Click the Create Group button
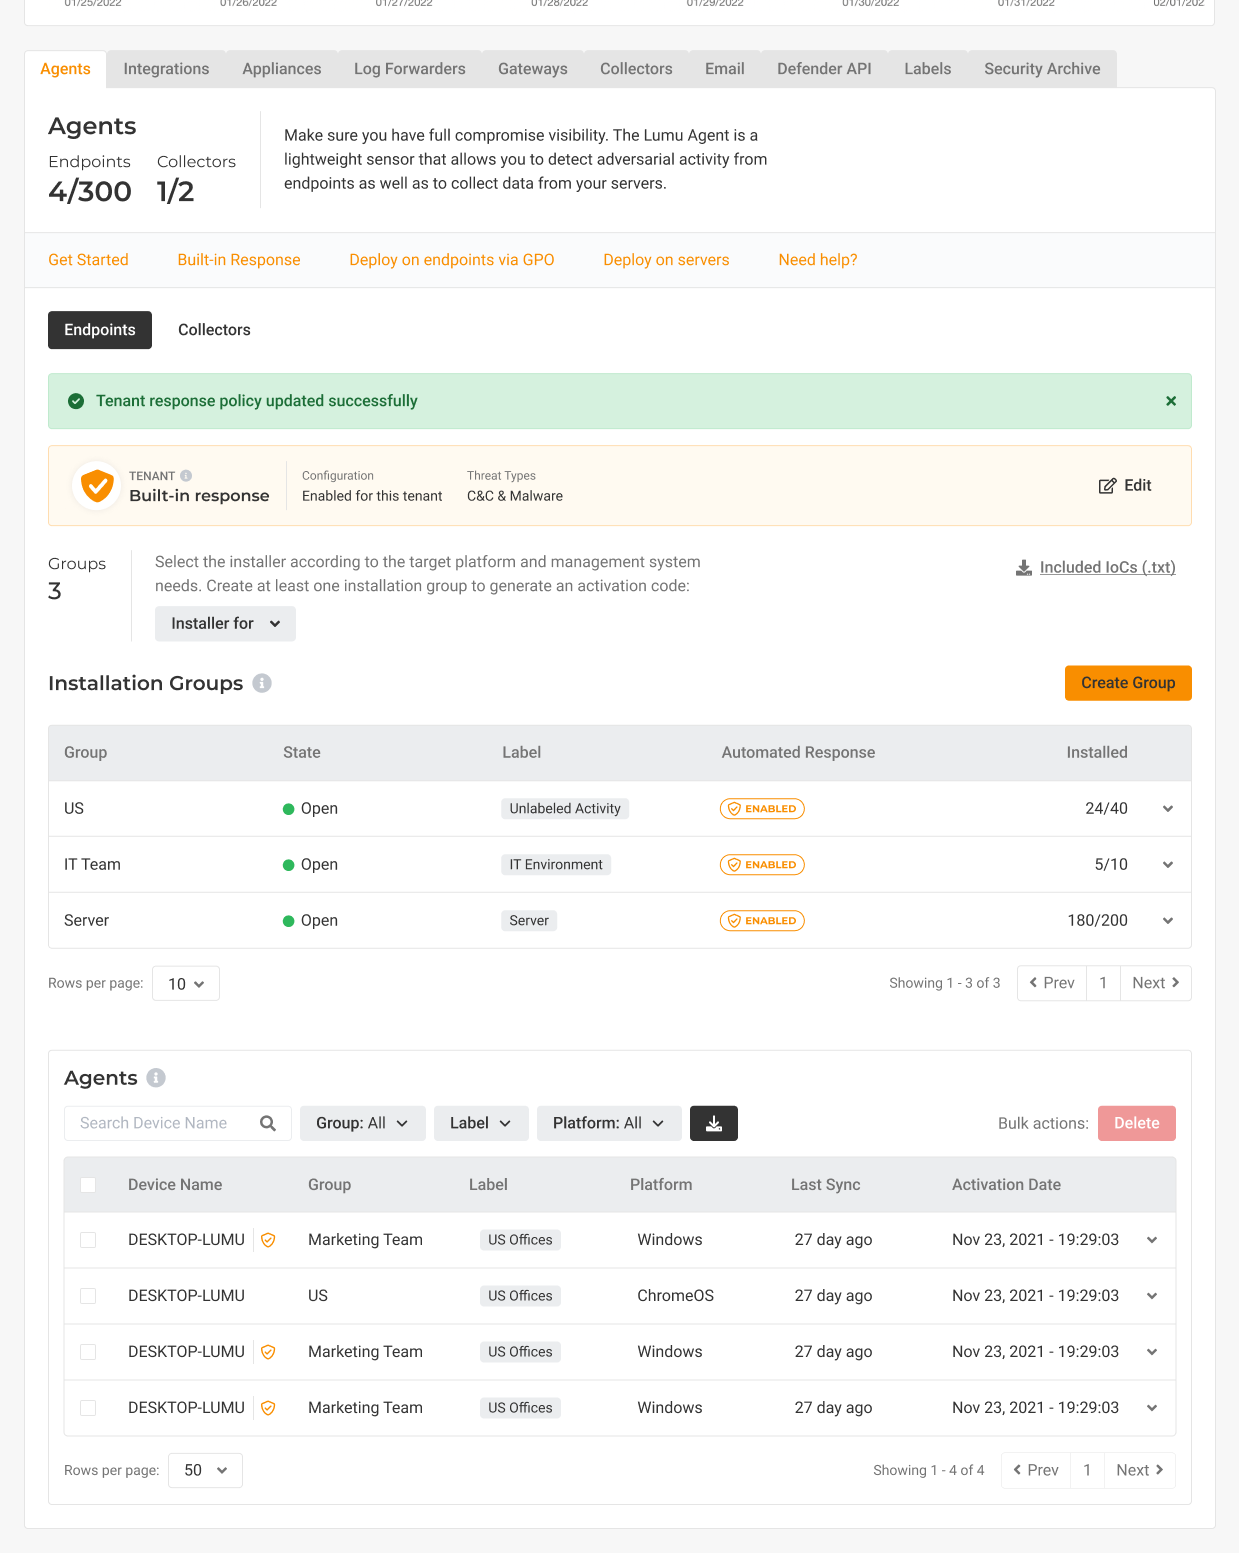 click(x=1127, y=683)
